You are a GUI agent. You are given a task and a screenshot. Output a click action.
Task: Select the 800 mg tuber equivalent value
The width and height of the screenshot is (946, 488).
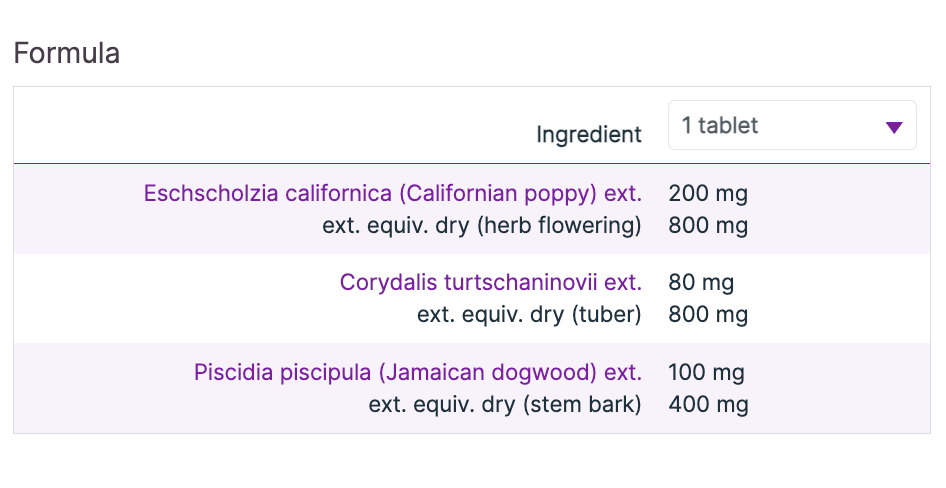[x=708, y=315]
